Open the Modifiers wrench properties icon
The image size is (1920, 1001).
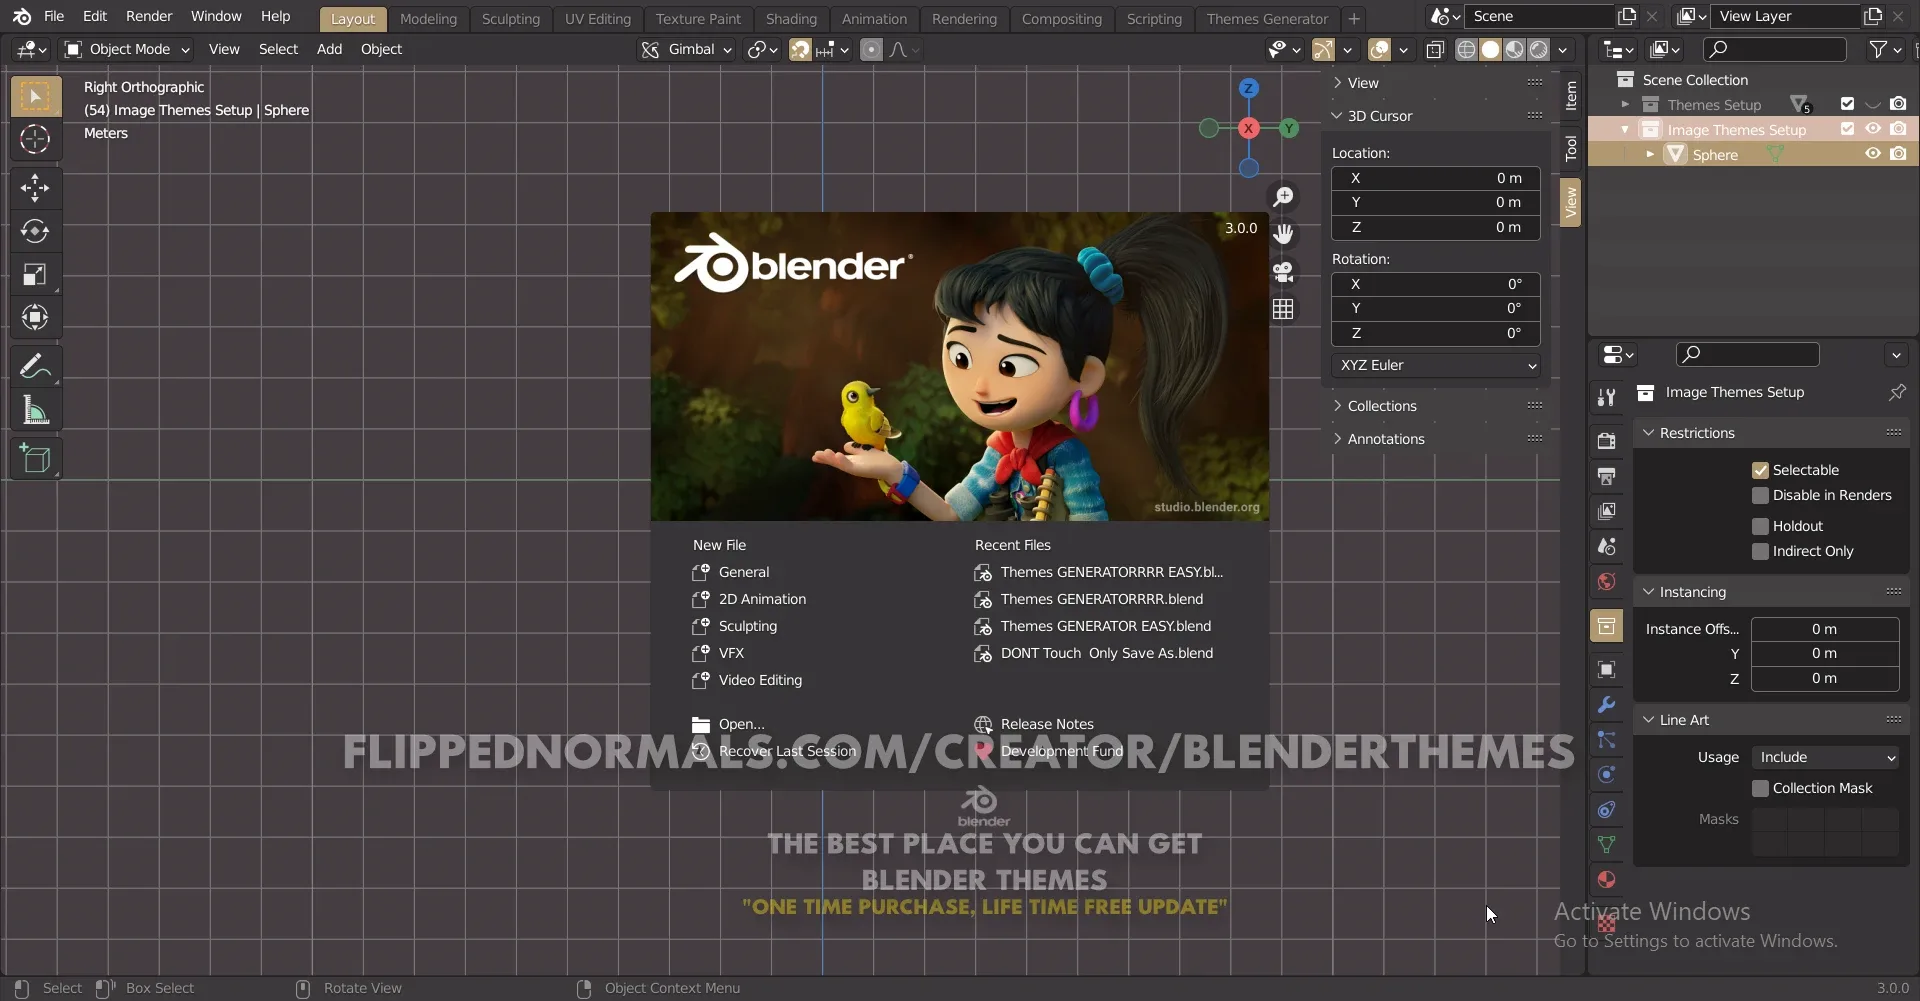click(x=1607, y=704)
